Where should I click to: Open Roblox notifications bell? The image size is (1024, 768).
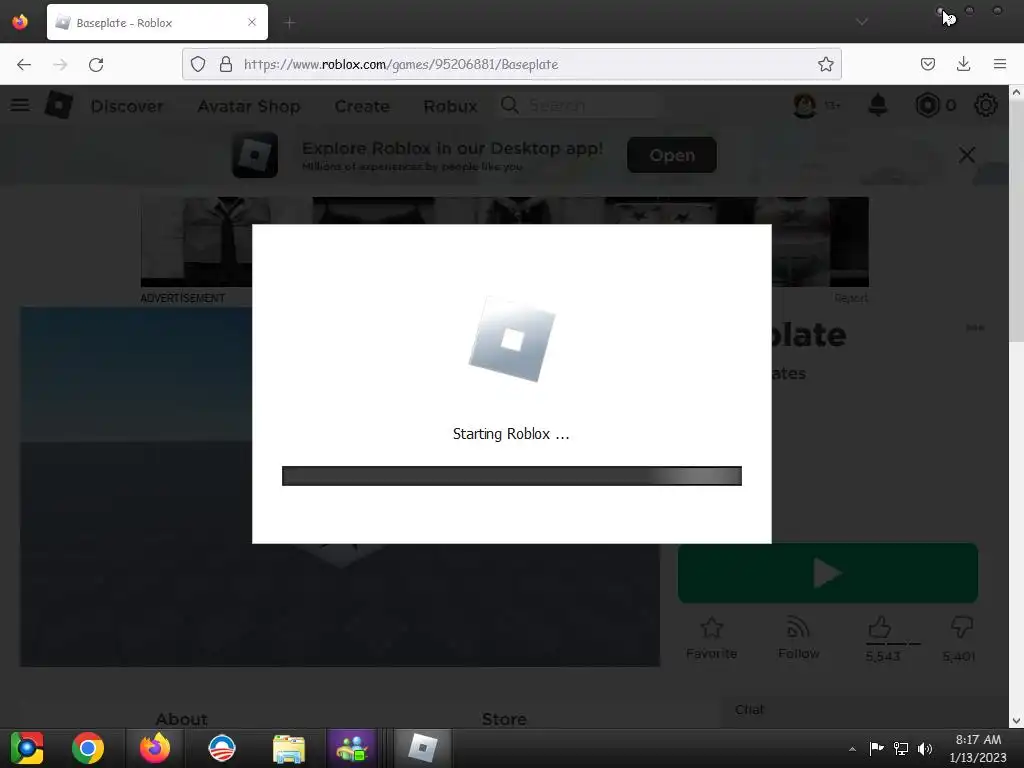[x=878, y=105]
